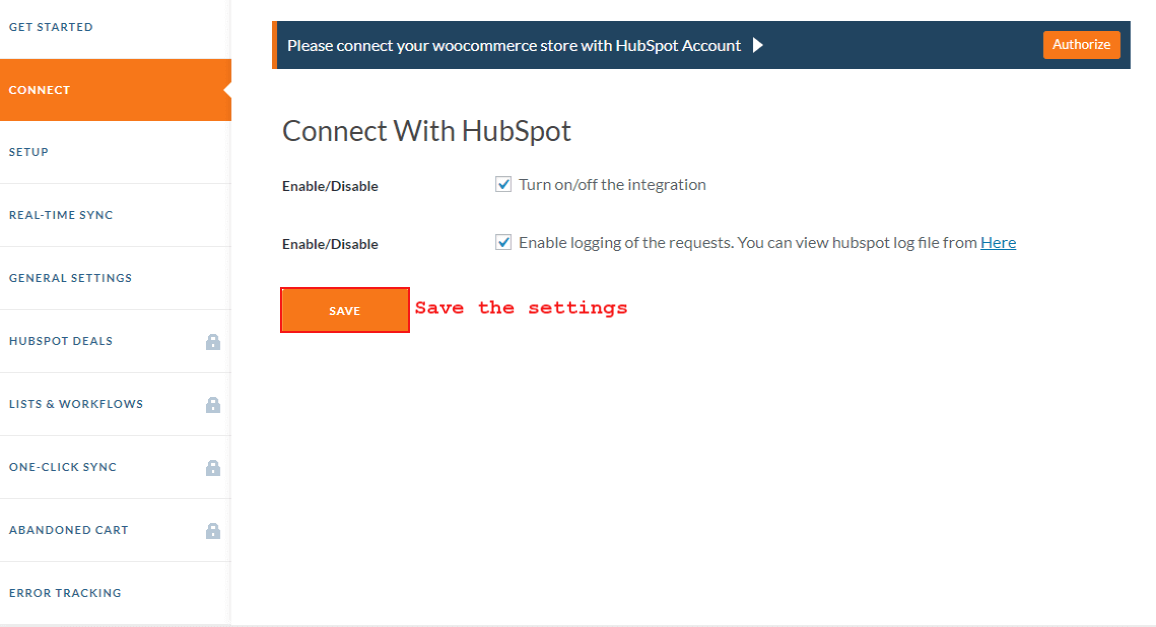The image size is (1156, 627).
Task: Open the Real-Time Sync section
Action: tap(116, 215)
